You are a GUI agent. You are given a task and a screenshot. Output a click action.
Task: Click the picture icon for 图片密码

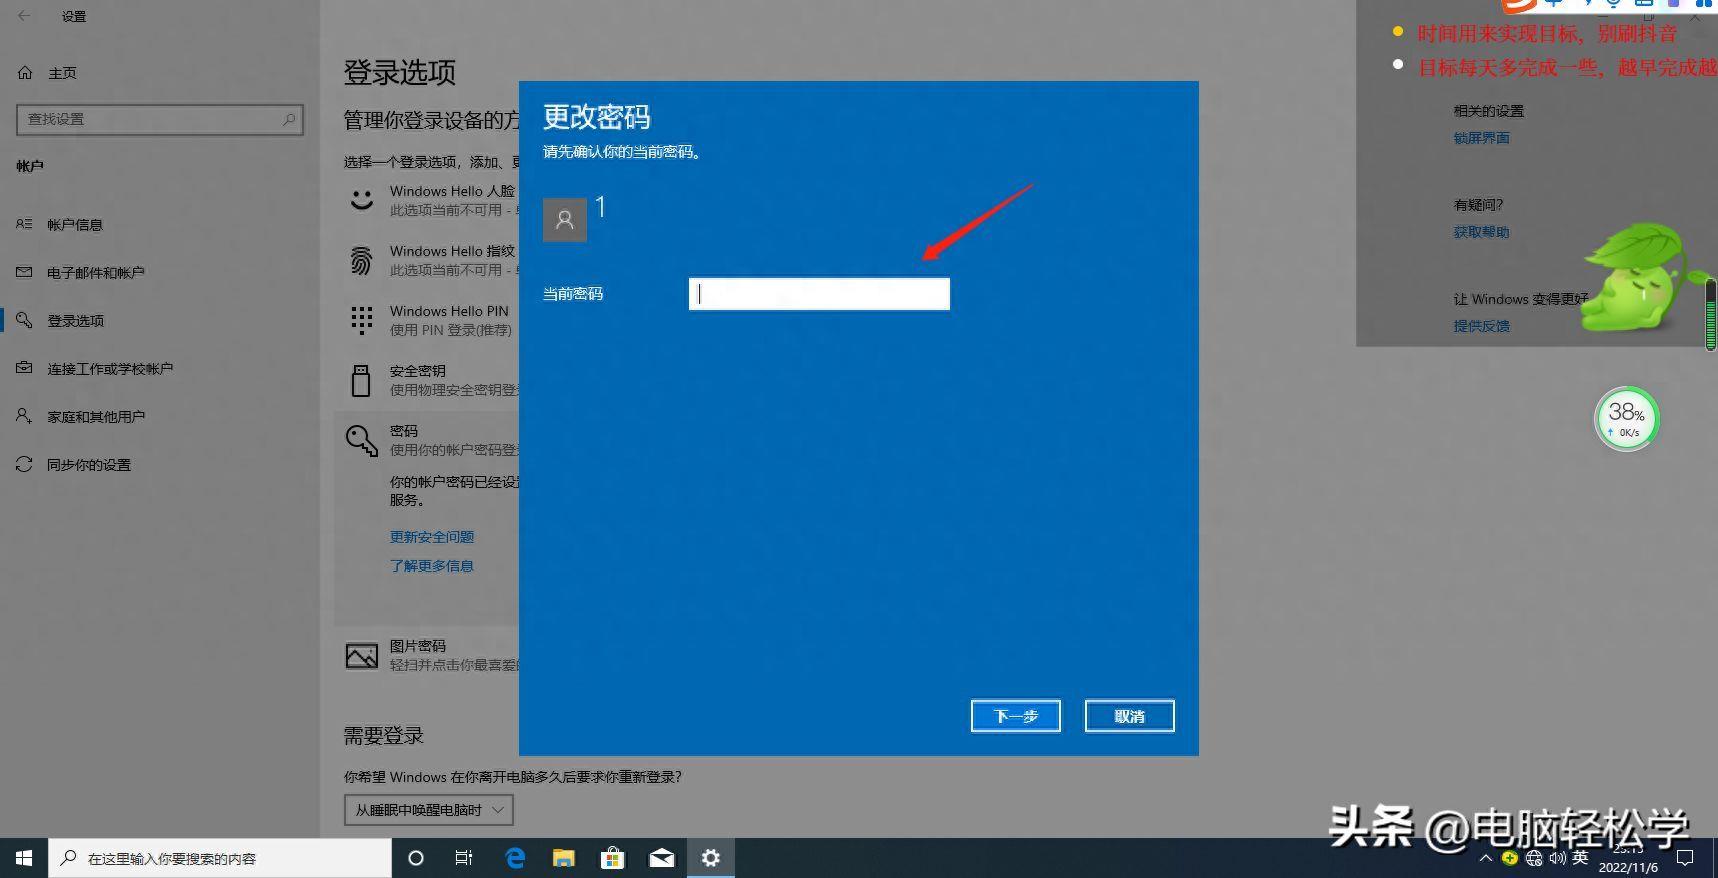[361, 656]
